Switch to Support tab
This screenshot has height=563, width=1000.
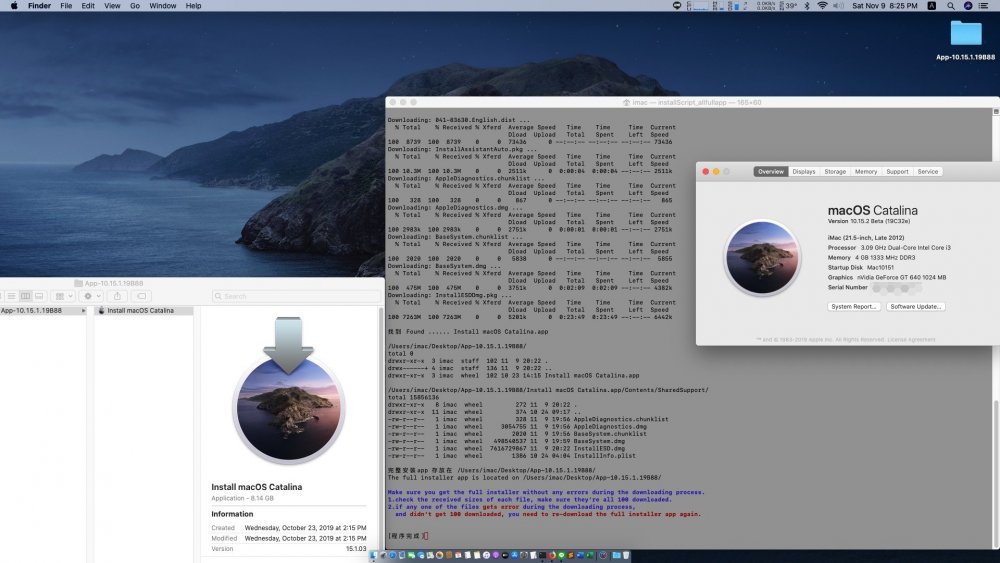(897, 172)
